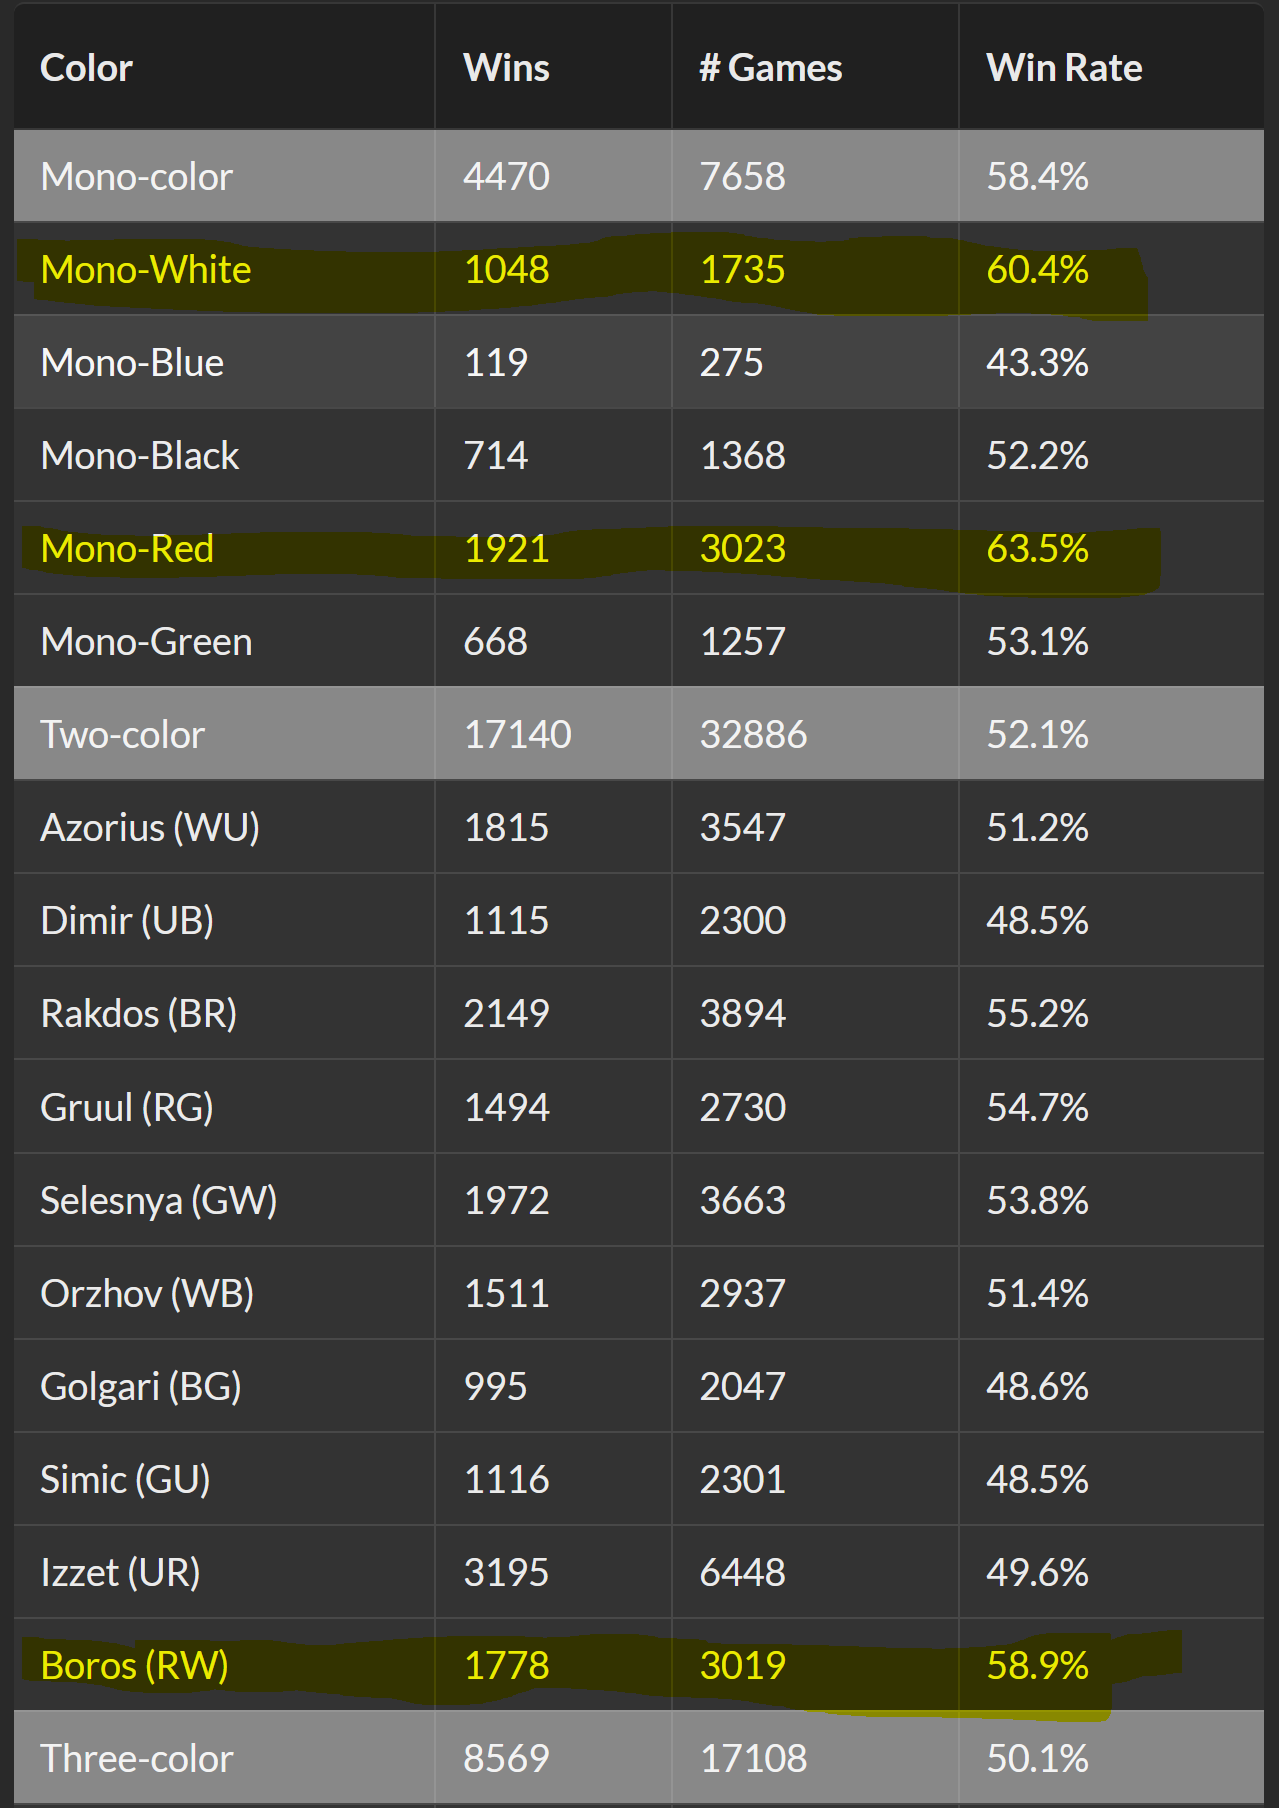Click the Mono-Red 63.5% win rate cell
This screenshot has height=1808, width=1279.
[1037, 549]
